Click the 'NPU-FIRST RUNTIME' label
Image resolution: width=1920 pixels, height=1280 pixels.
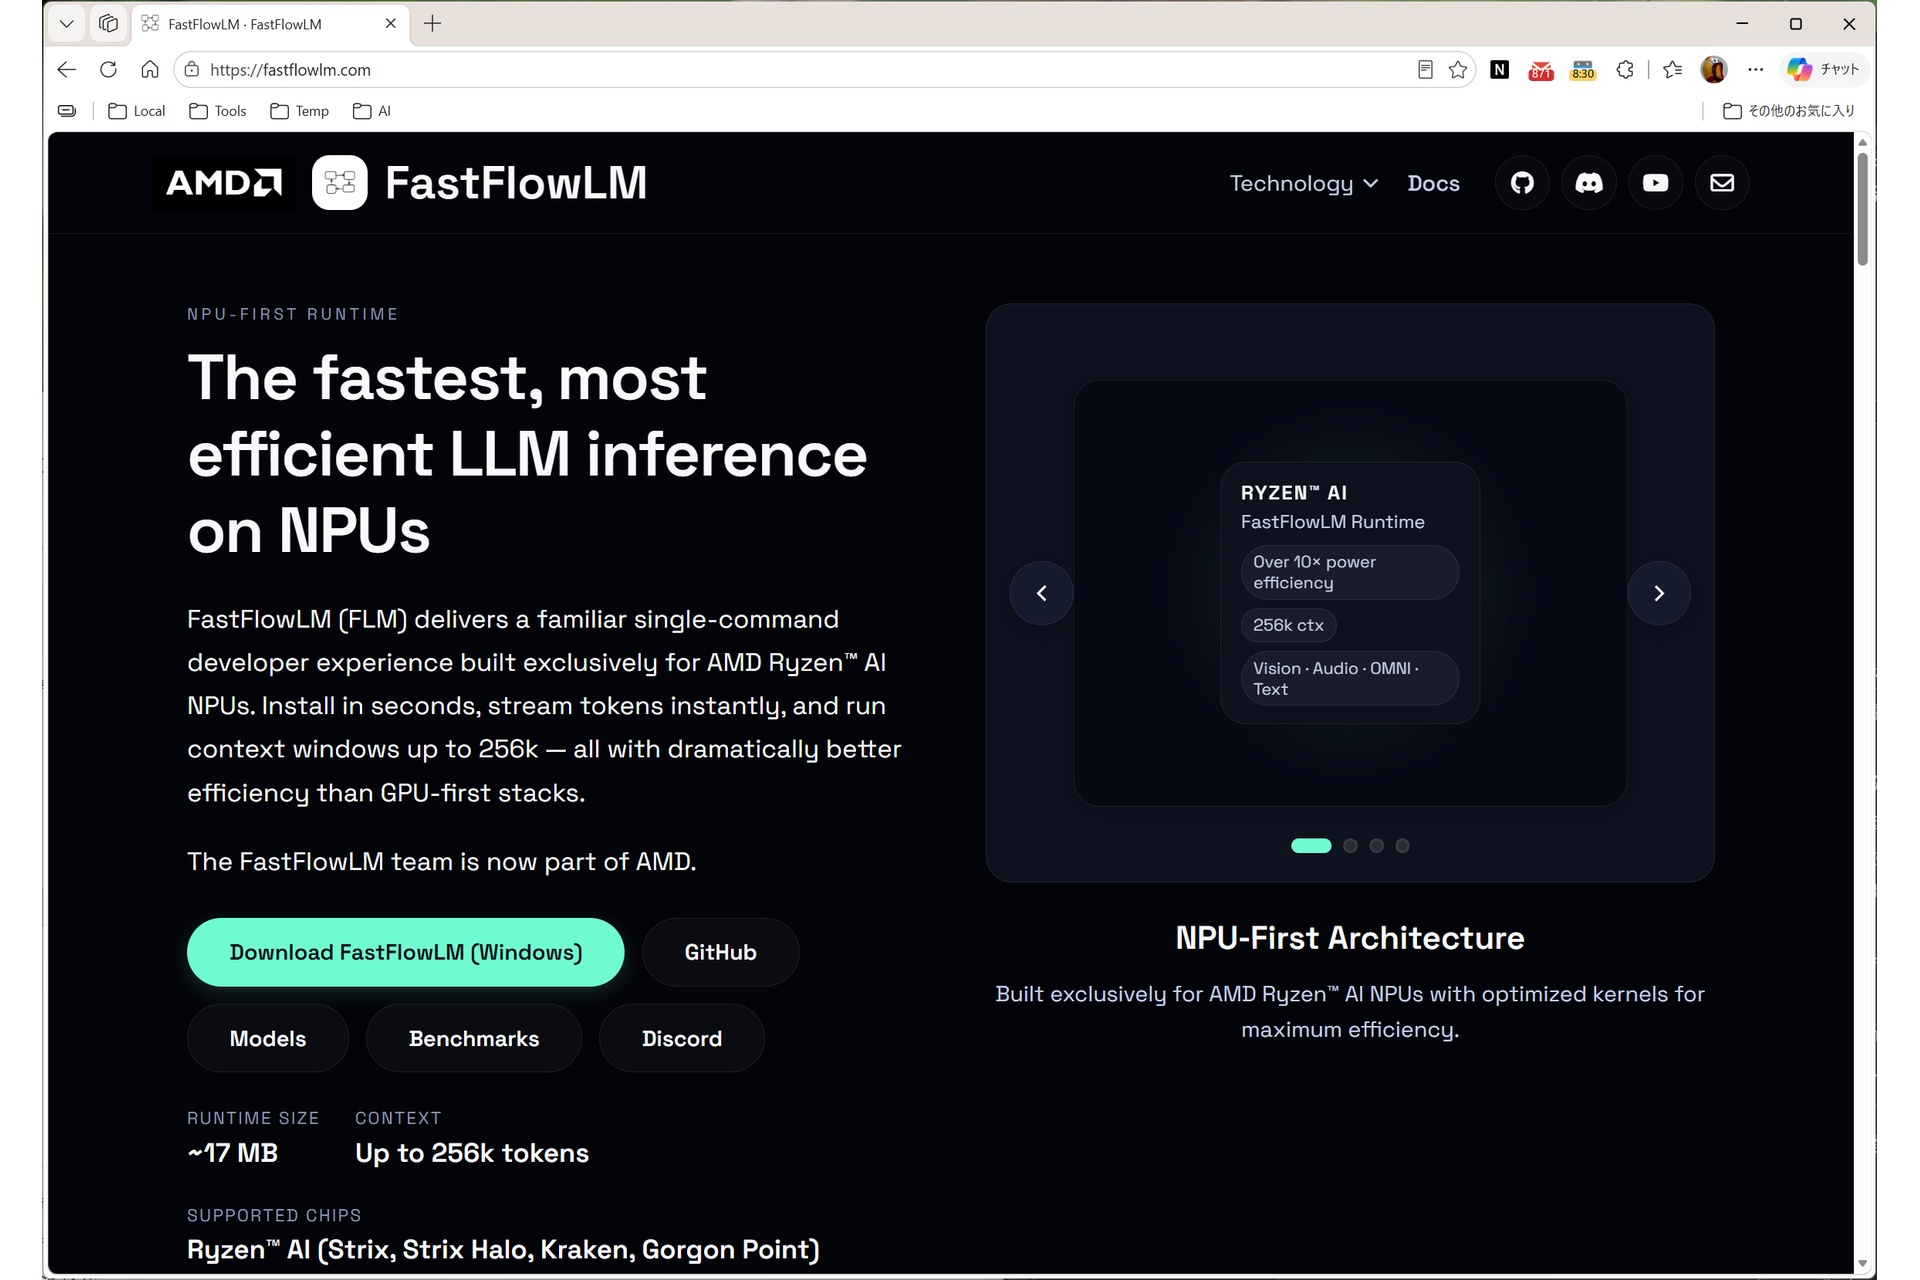point(293,314)
